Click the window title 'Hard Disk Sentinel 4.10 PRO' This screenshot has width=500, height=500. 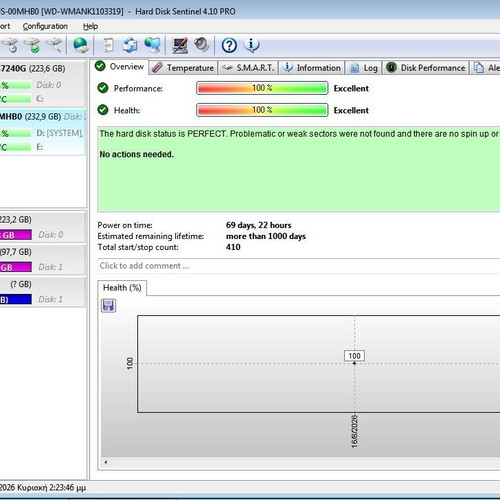coord(185,12)
